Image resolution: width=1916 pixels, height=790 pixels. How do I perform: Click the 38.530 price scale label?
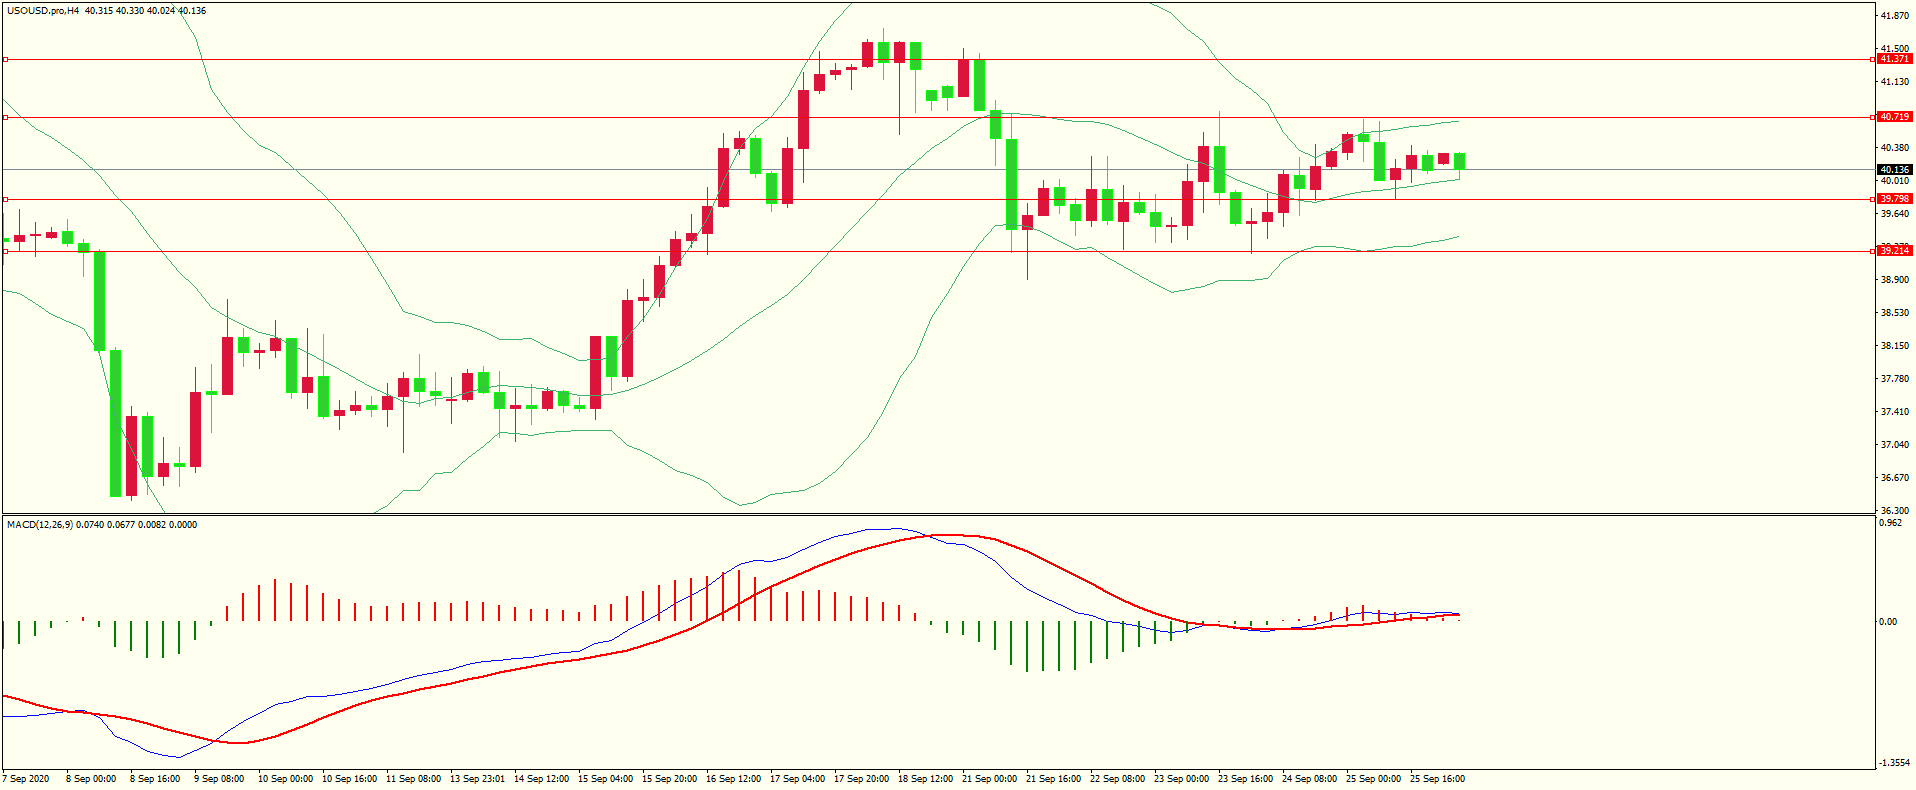(x=1894, y=313)
